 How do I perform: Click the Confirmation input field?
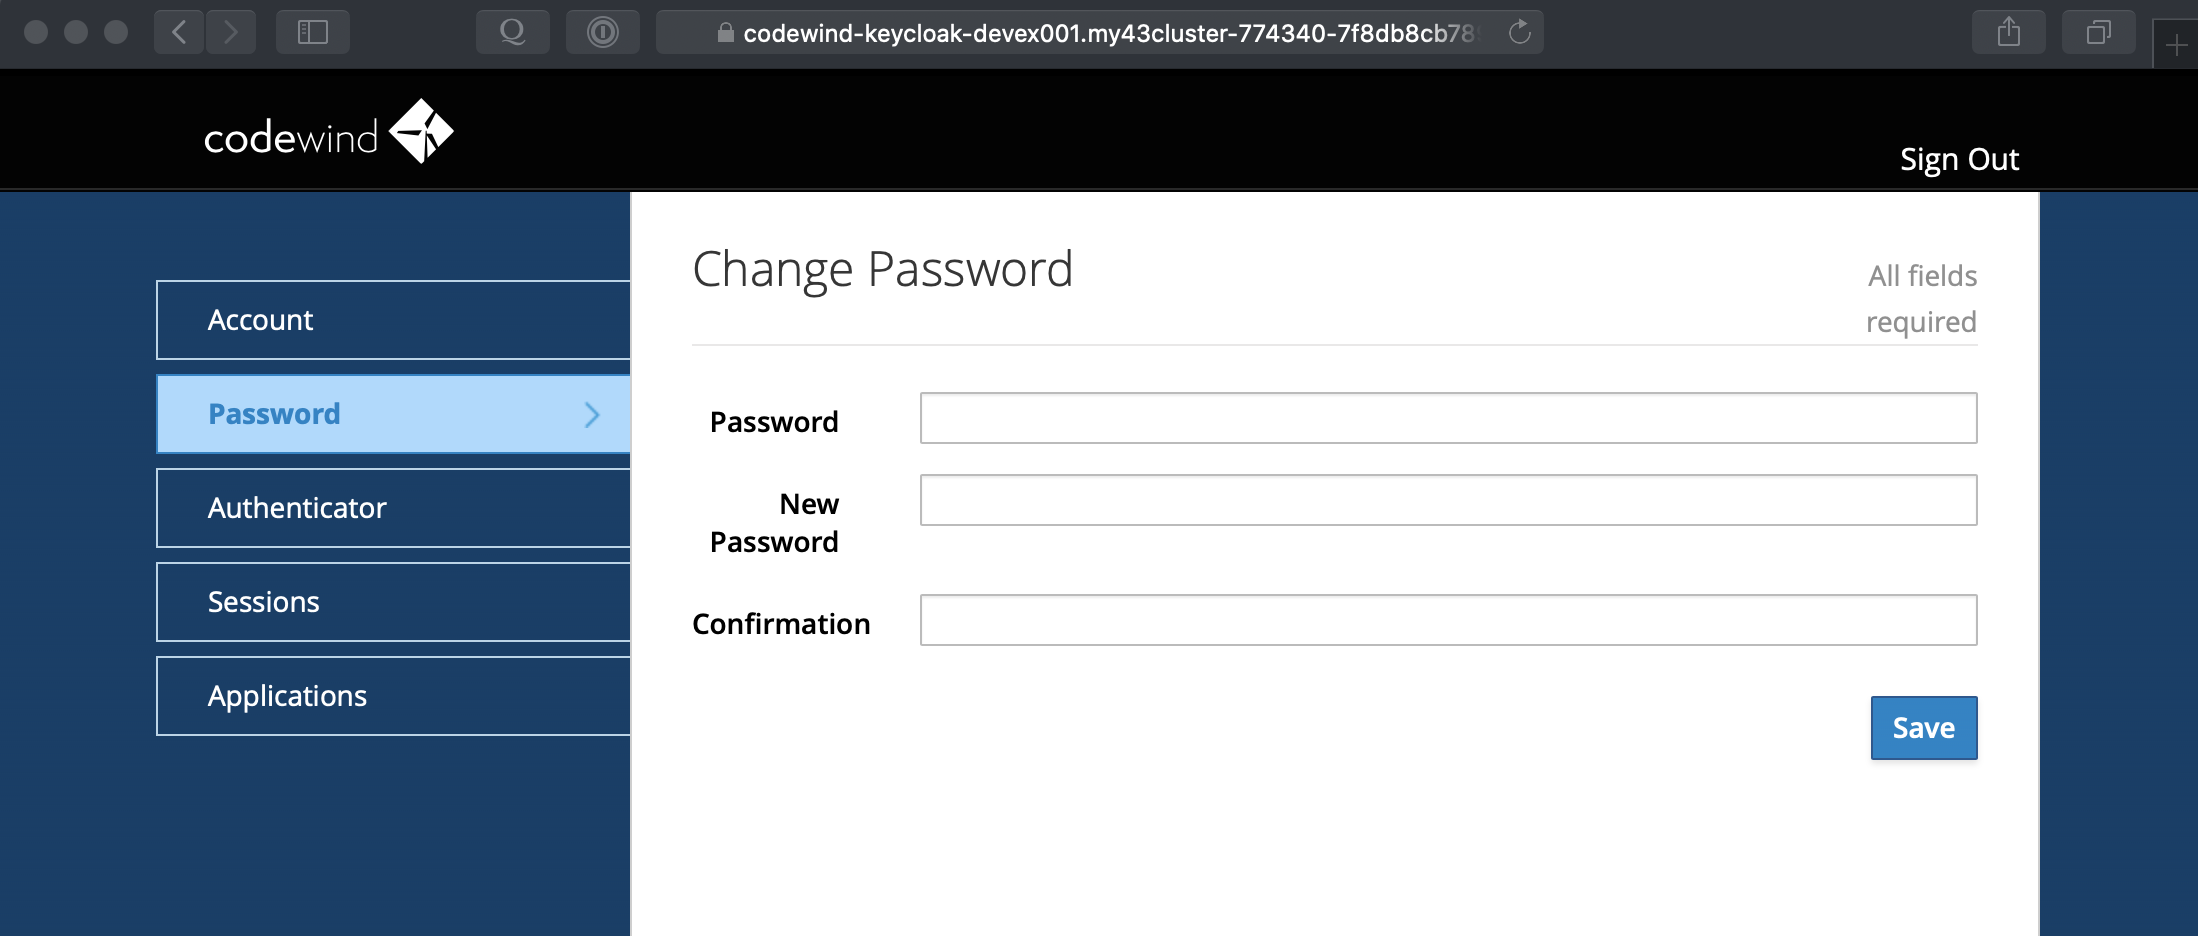coord(1447,619)
